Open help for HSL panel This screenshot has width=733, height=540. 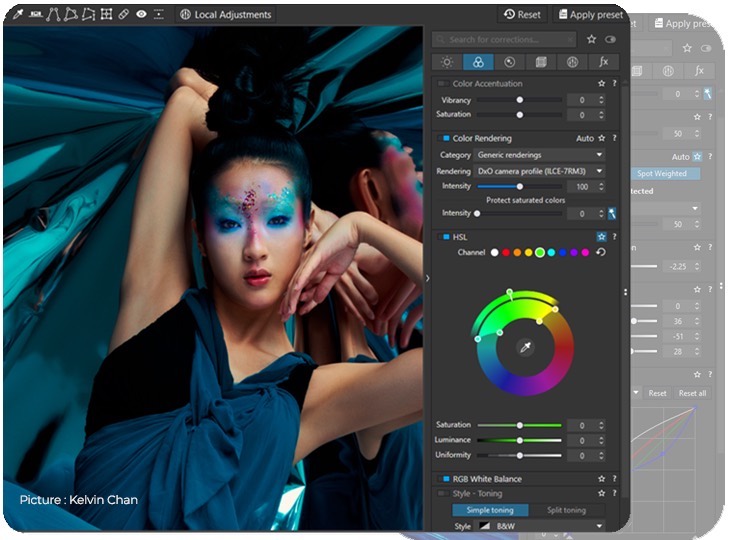[x=614, y=237]
